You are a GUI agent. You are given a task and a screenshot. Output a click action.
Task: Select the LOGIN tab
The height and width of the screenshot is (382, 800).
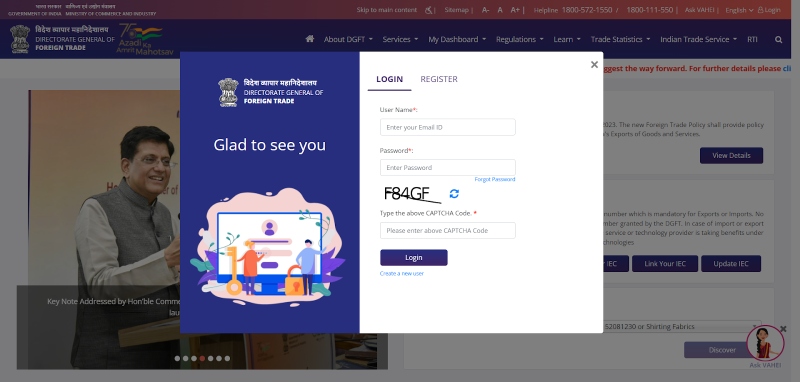pos(389,79)
